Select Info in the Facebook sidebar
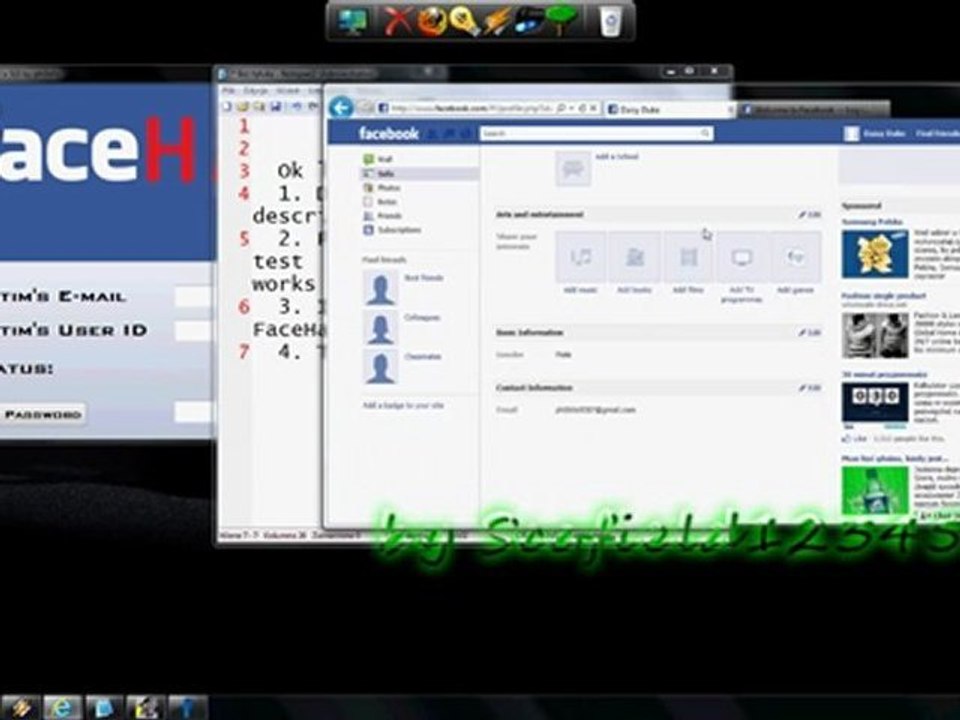The image size is (960, 720). [420, 174]
